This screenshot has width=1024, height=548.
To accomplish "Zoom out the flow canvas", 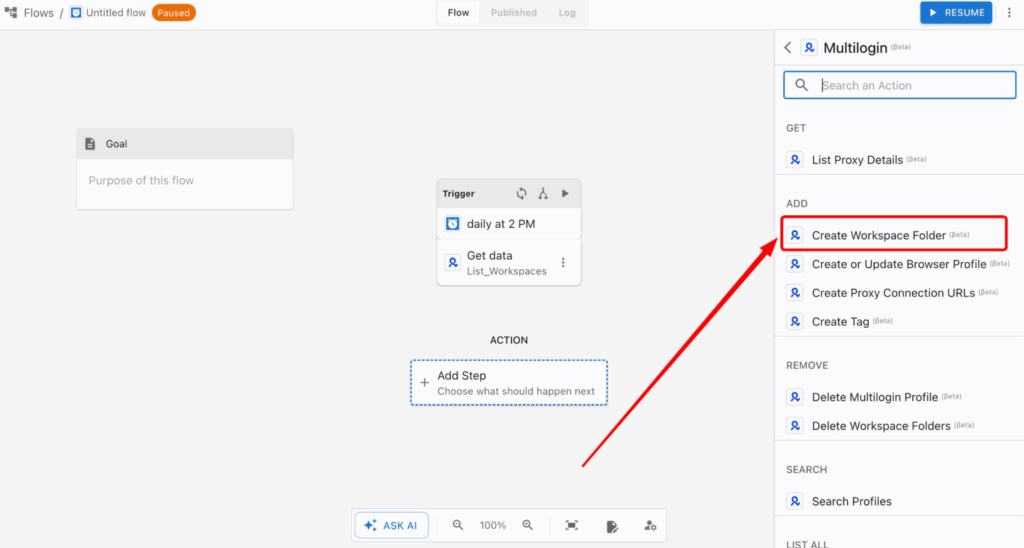I will coord(458,525).
